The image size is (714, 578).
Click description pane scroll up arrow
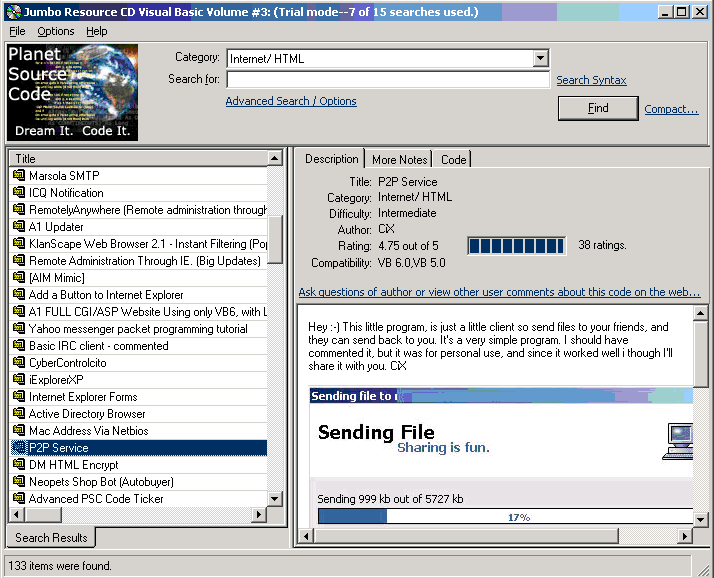click(700, 313)
